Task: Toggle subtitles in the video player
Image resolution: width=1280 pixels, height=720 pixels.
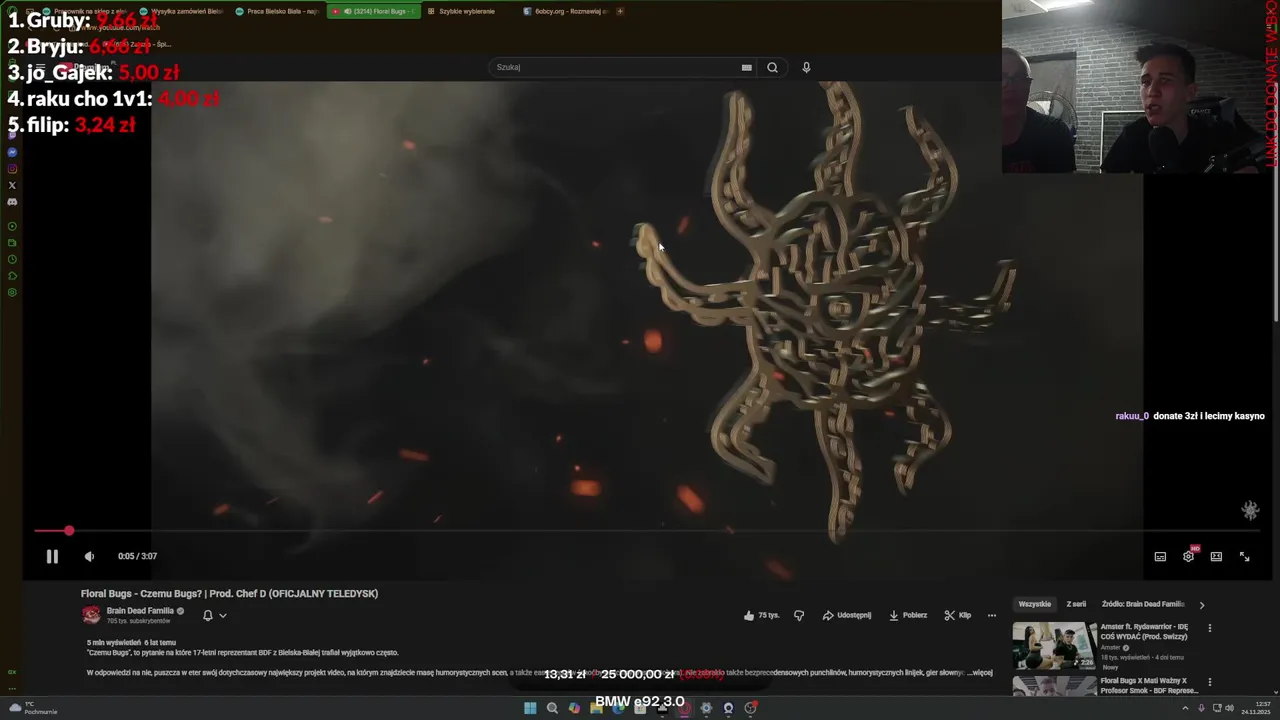Action: [1160, 556]
